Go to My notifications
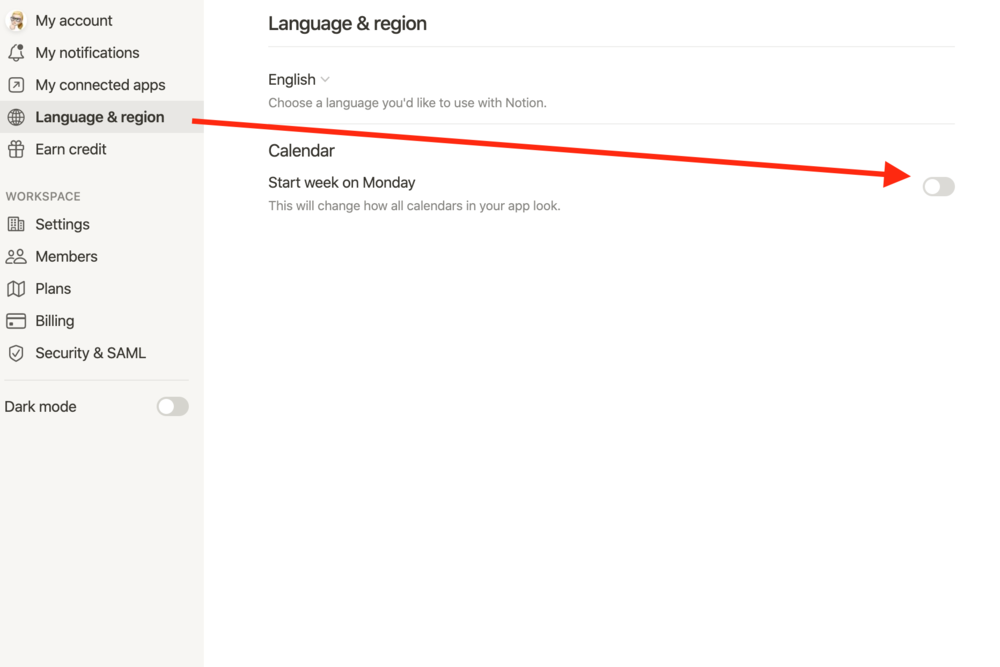The width and height of the screenshot is (1000, 667). 102,53
